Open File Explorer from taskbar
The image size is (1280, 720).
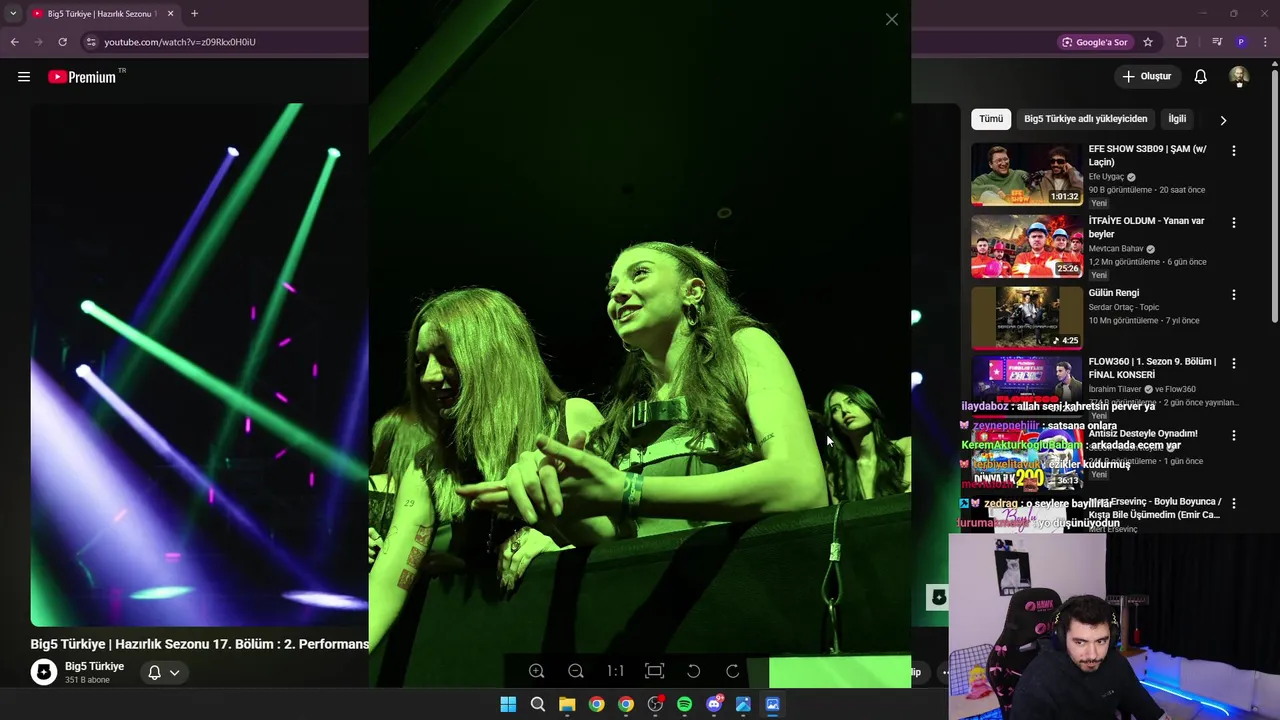[x=567, y=704]
